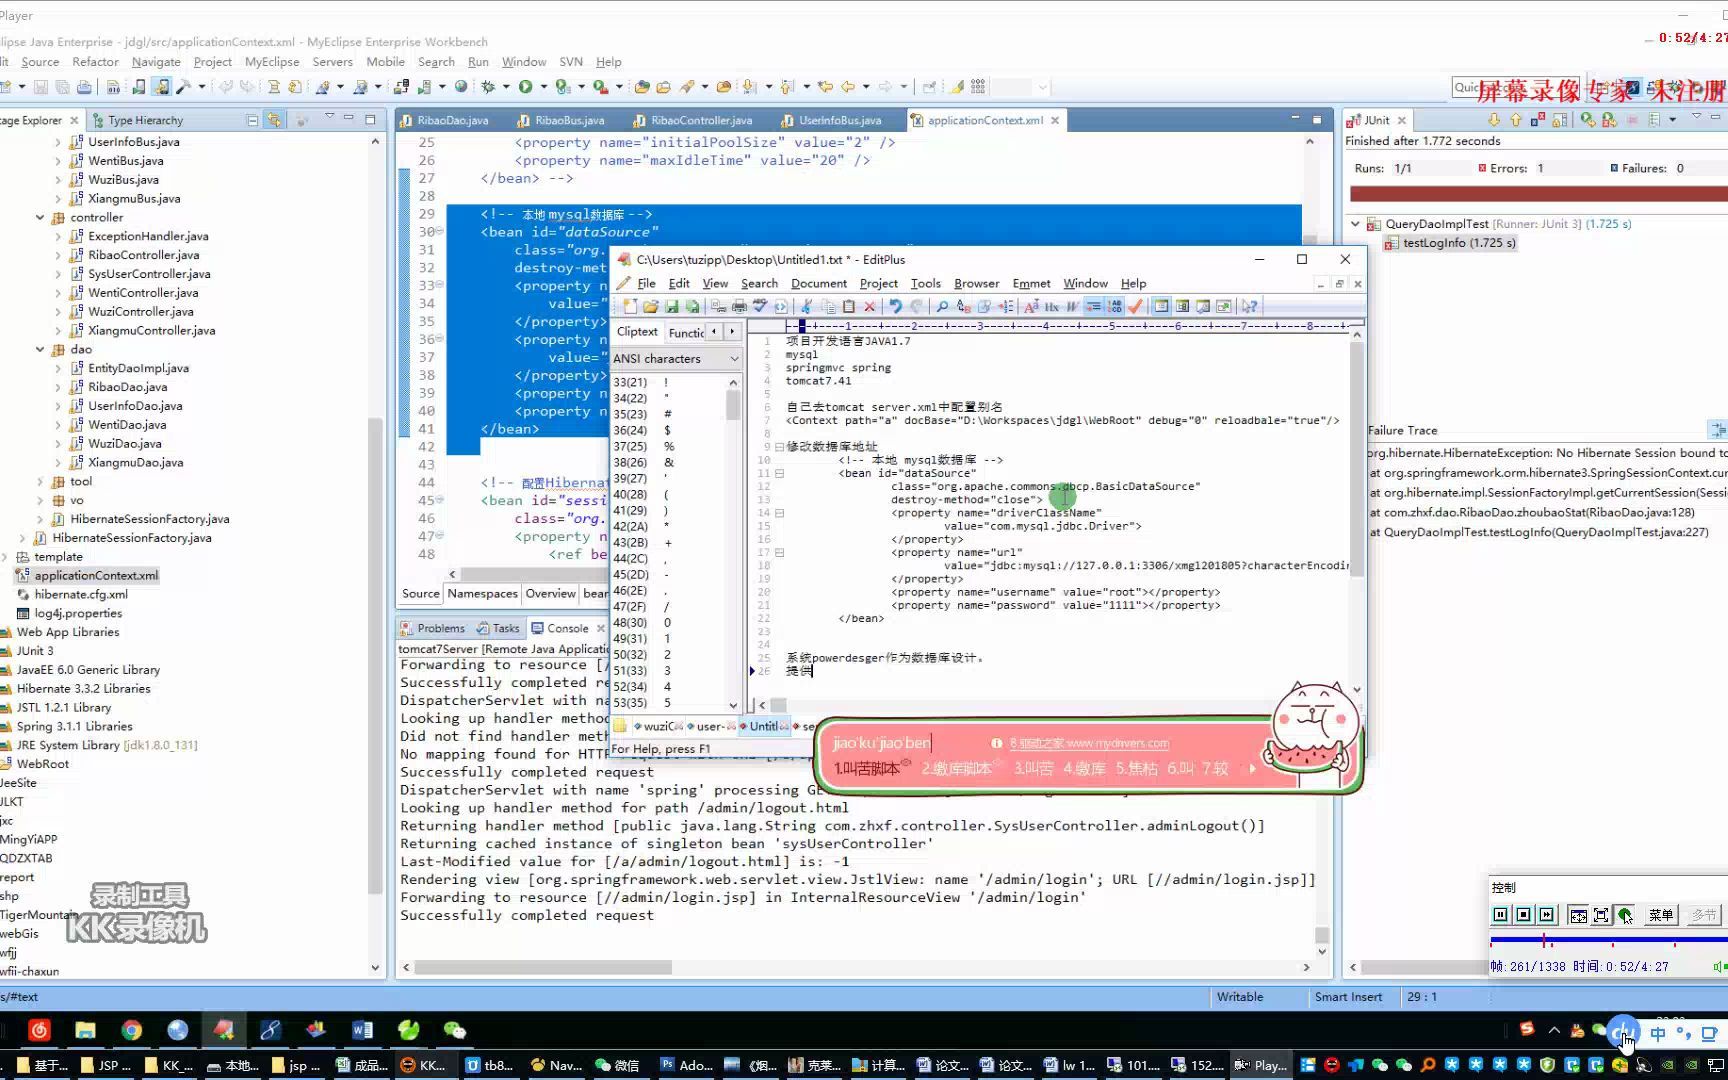
Task: Click EditPlus Undo icon
Action: [895, 306]
